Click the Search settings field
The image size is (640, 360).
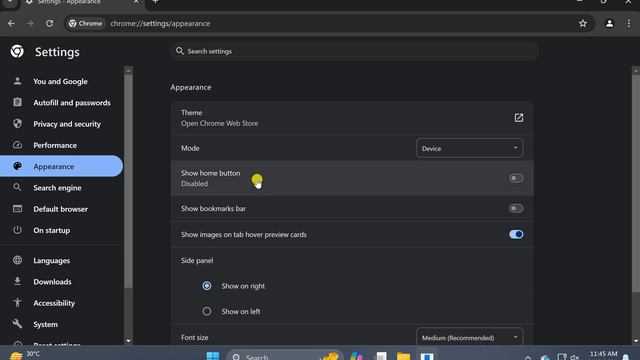(354, 51)
